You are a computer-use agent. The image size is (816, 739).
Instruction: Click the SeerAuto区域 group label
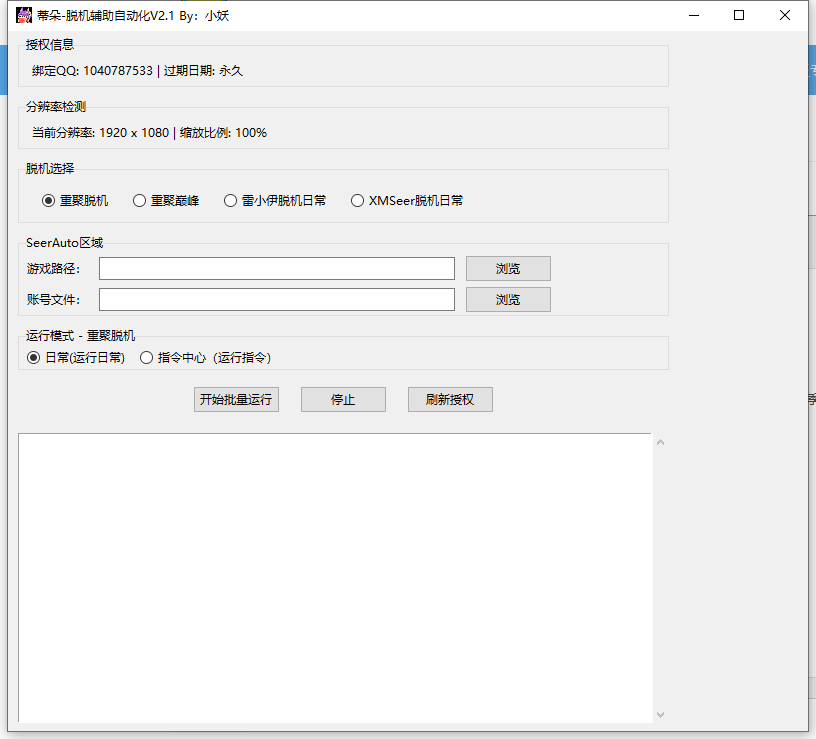[65, 243]
